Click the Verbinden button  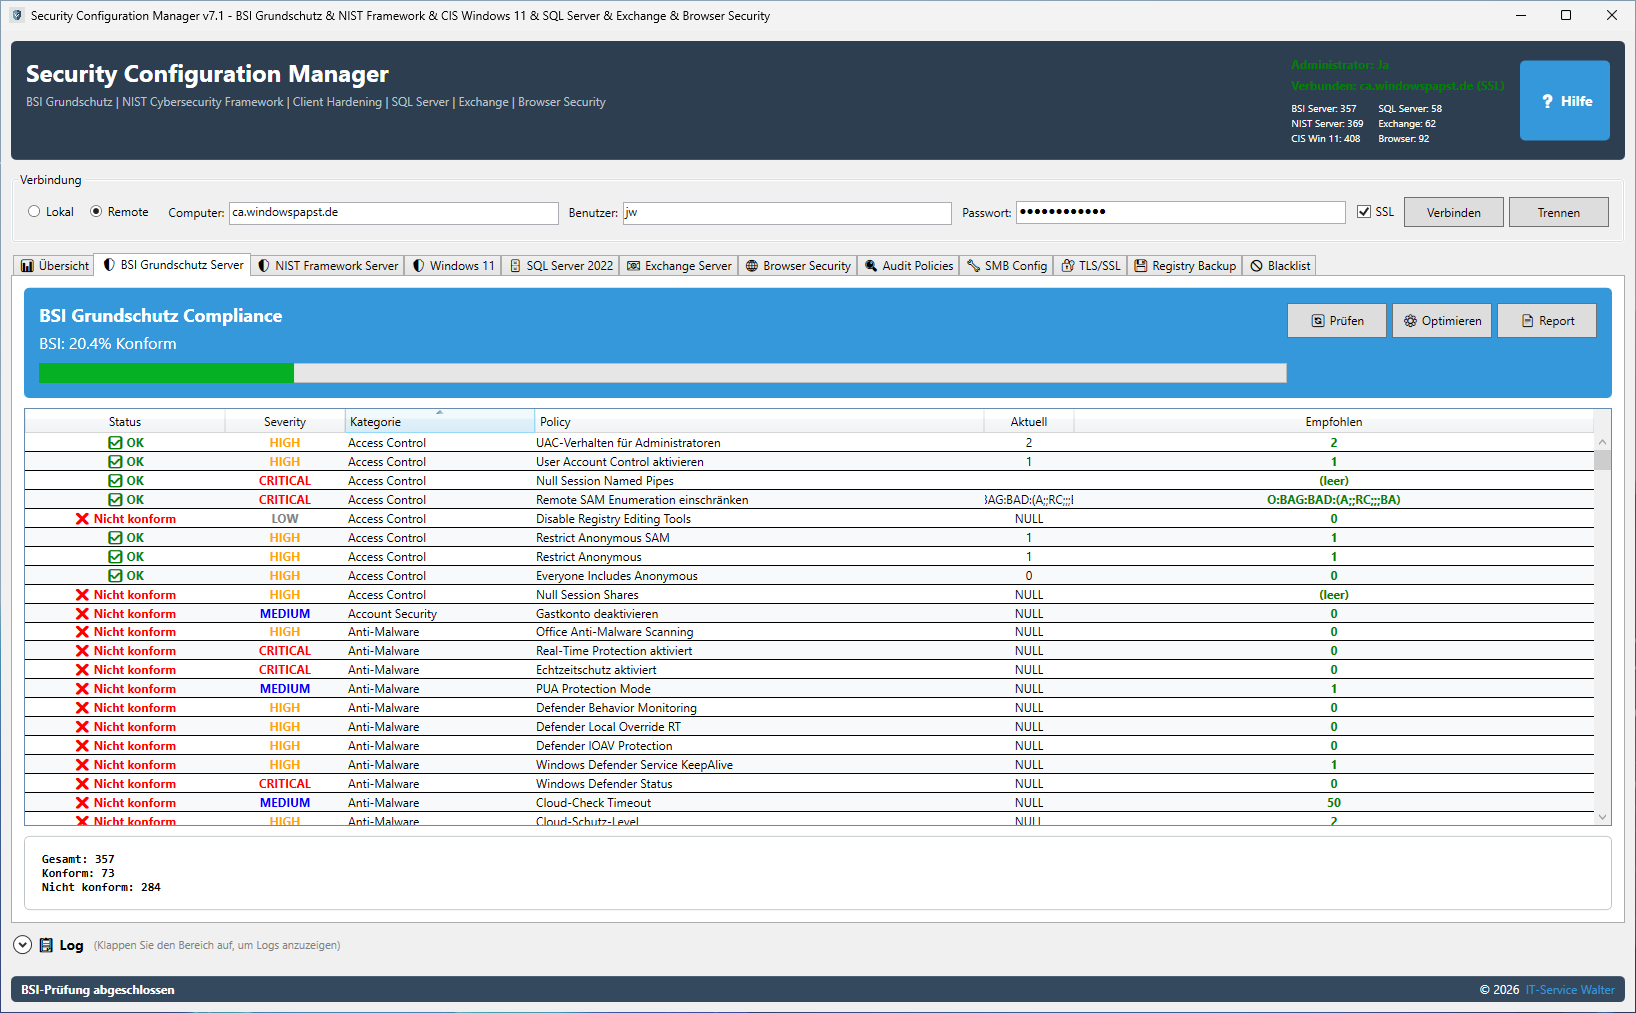(x=1453, y=213)
